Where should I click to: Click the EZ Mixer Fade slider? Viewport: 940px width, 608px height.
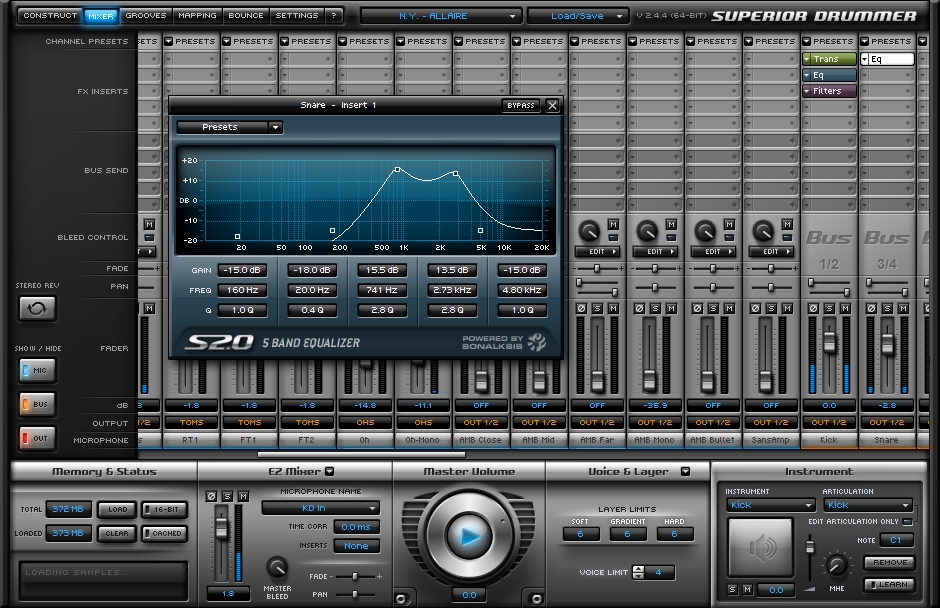click(355, 577)
